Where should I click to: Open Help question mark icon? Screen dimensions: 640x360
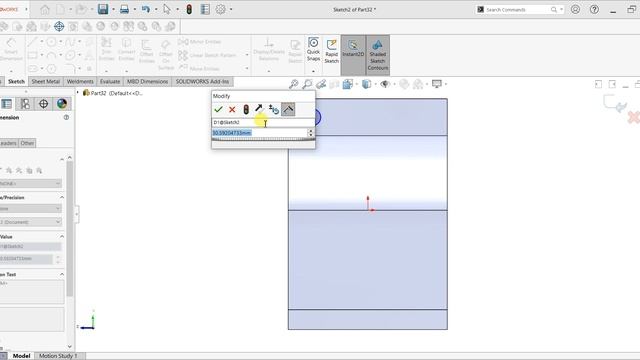pyautogui.click(x=594, y=9)
